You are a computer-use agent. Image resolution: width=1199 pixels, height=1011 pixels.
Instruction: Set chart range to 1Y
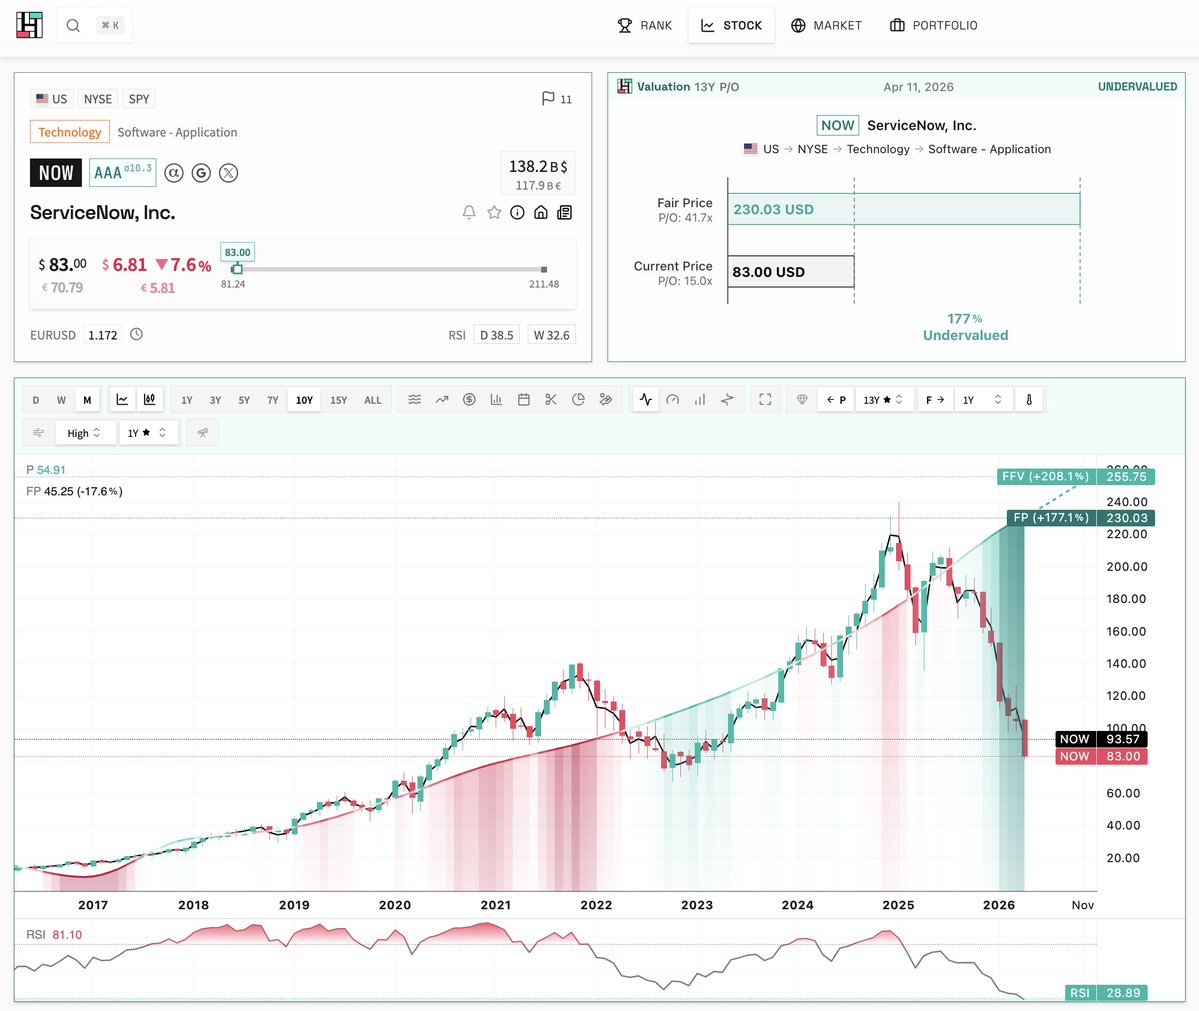[x=187, y=400]
